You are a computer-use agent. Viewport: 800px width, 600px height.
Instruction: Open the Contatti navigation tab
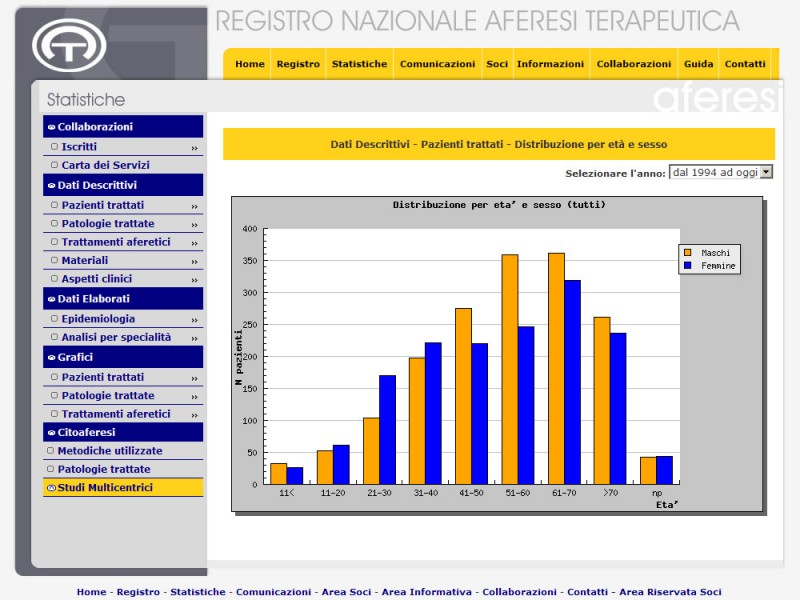coord(745,64)
